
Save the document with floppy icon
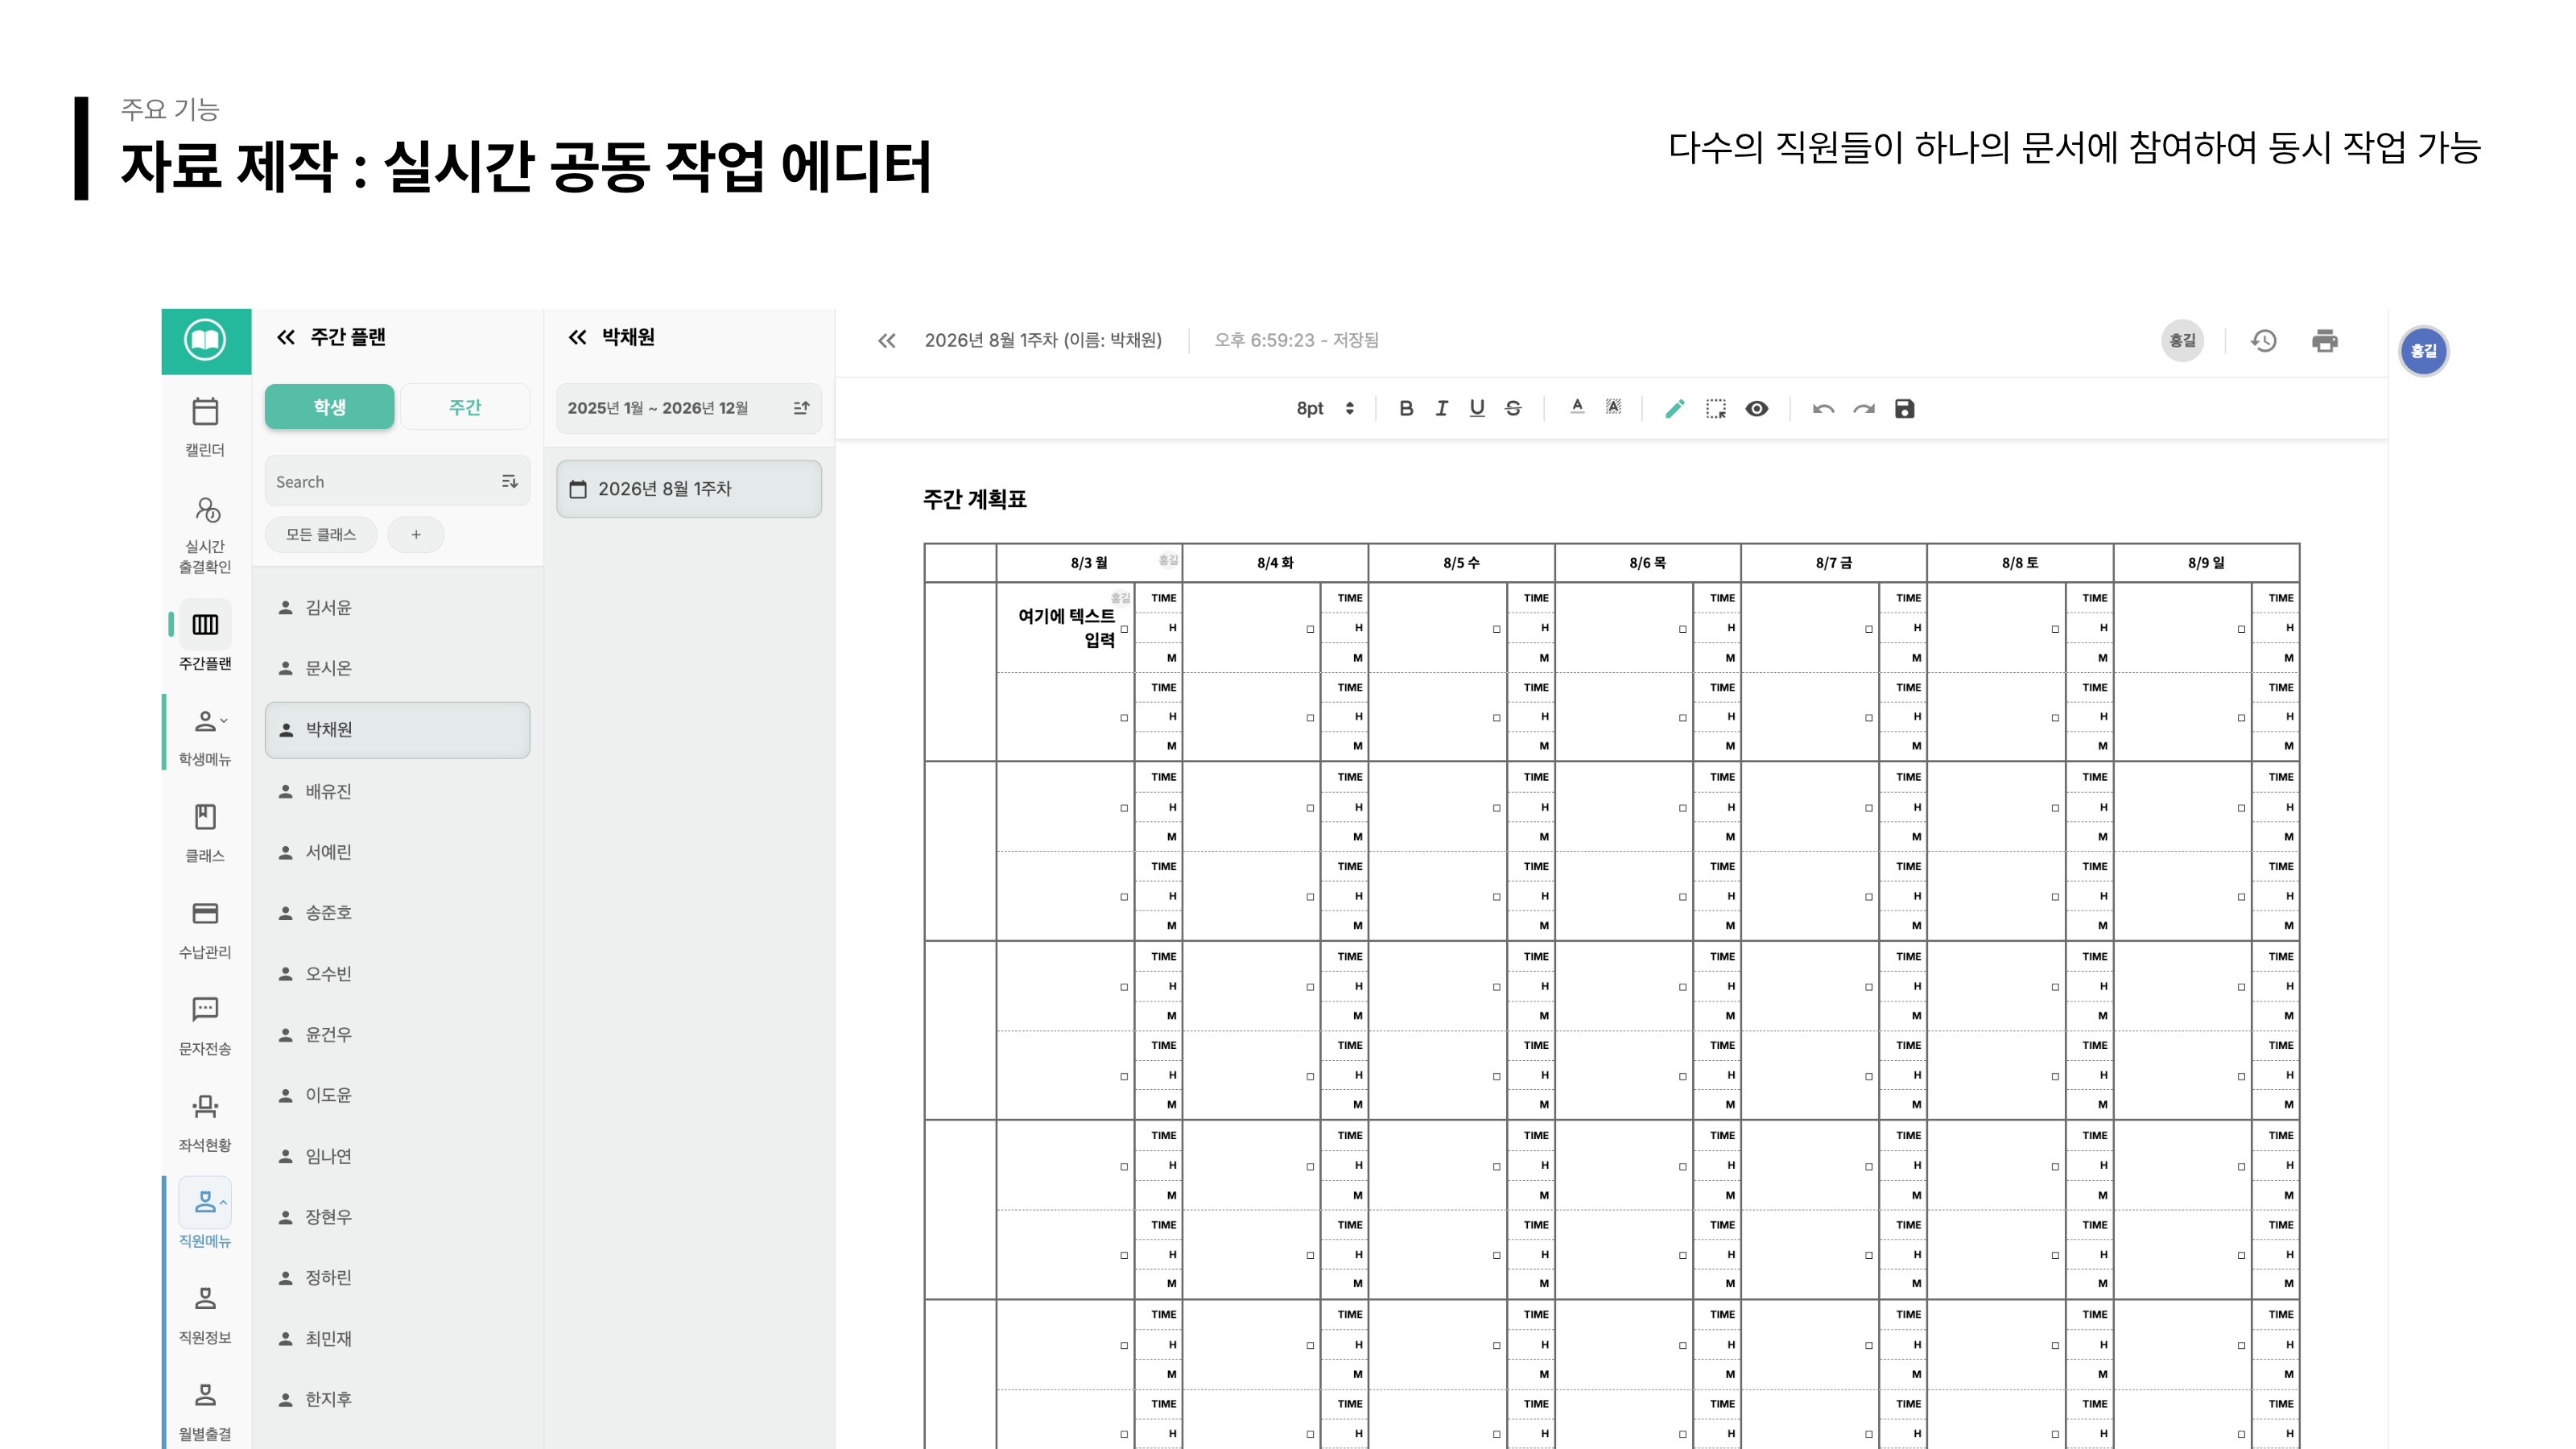click(1905, 408)
